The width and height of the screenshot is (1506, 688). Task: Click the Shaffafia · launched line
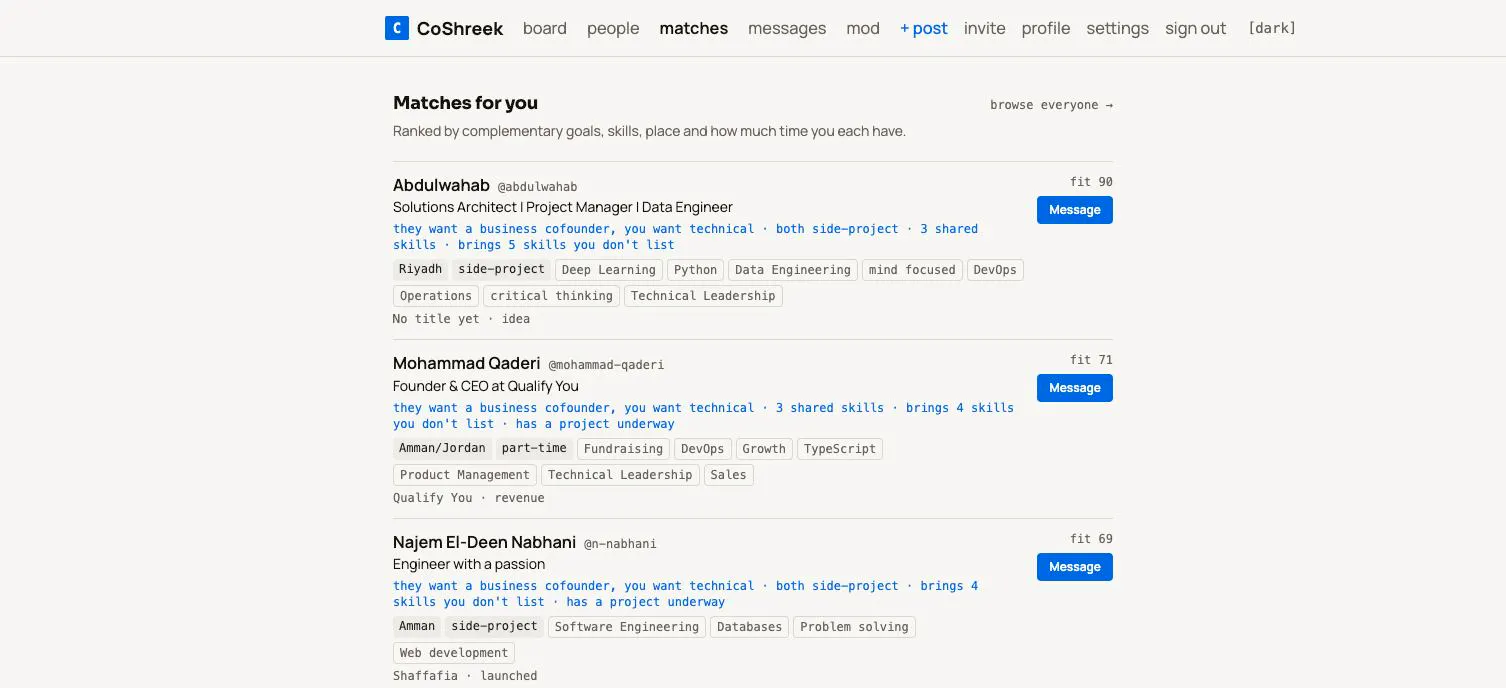tap(465, 676)
